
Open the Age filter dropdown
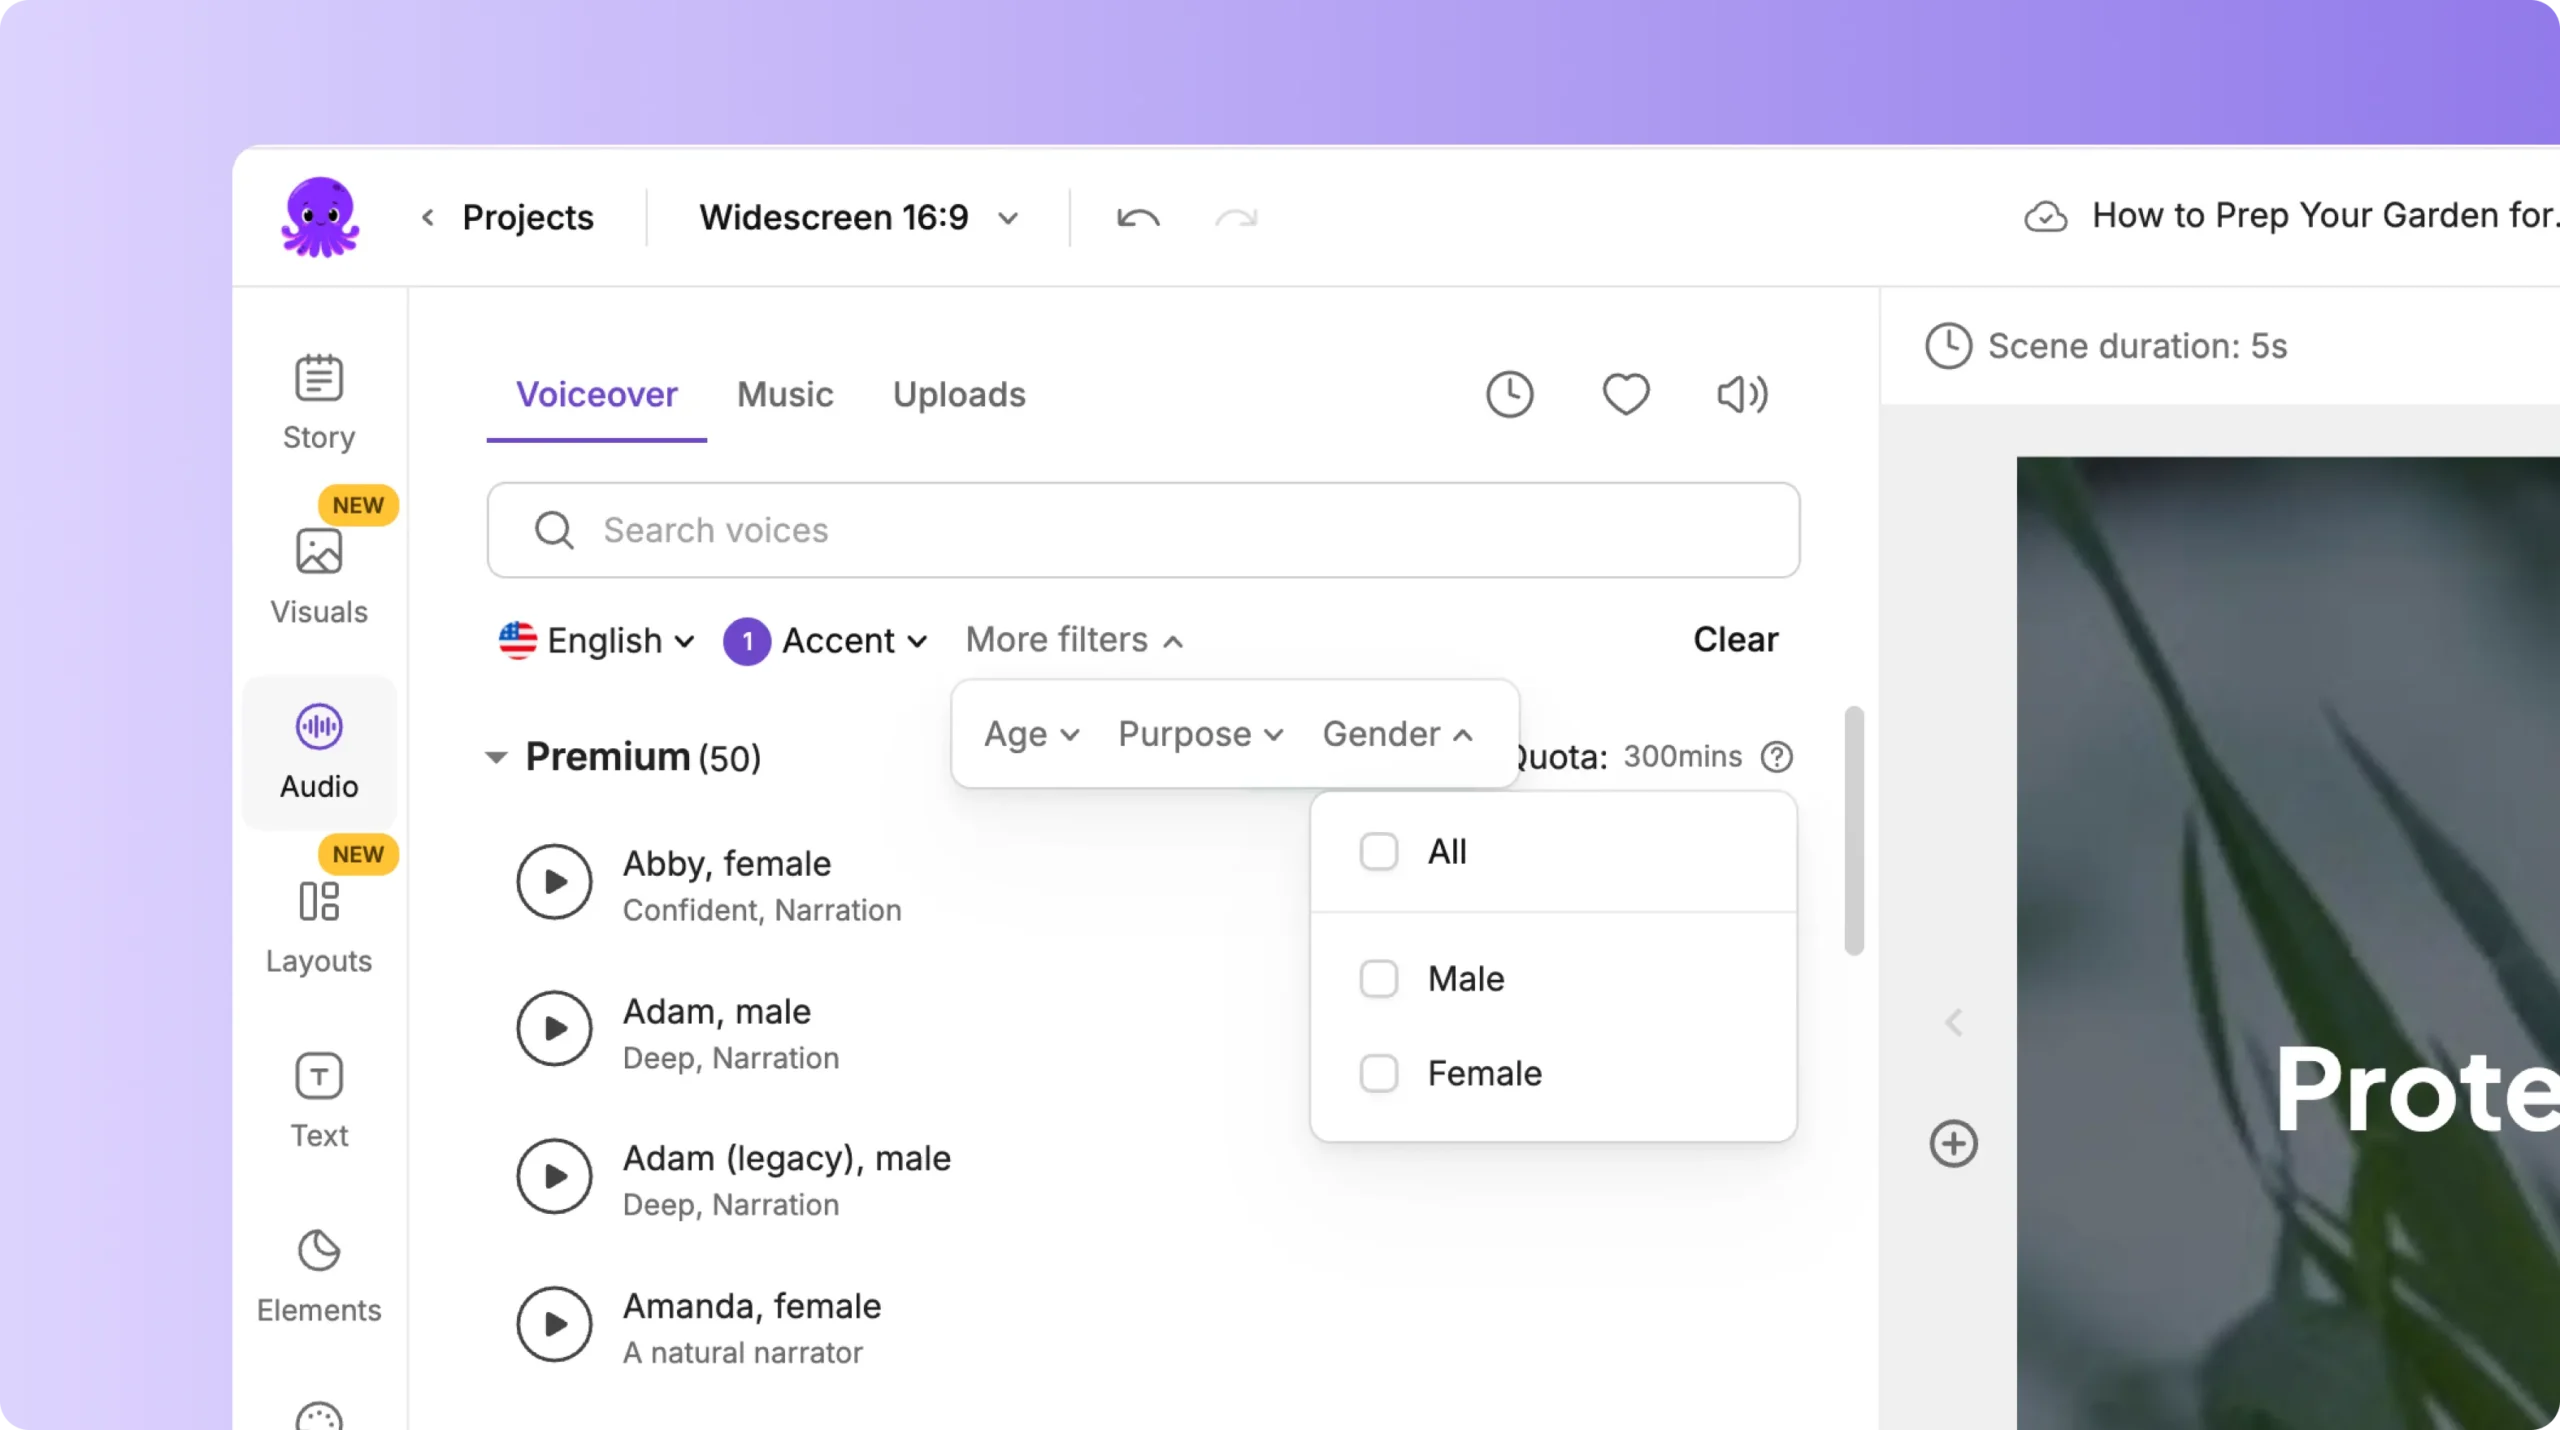click(1031, 734)
